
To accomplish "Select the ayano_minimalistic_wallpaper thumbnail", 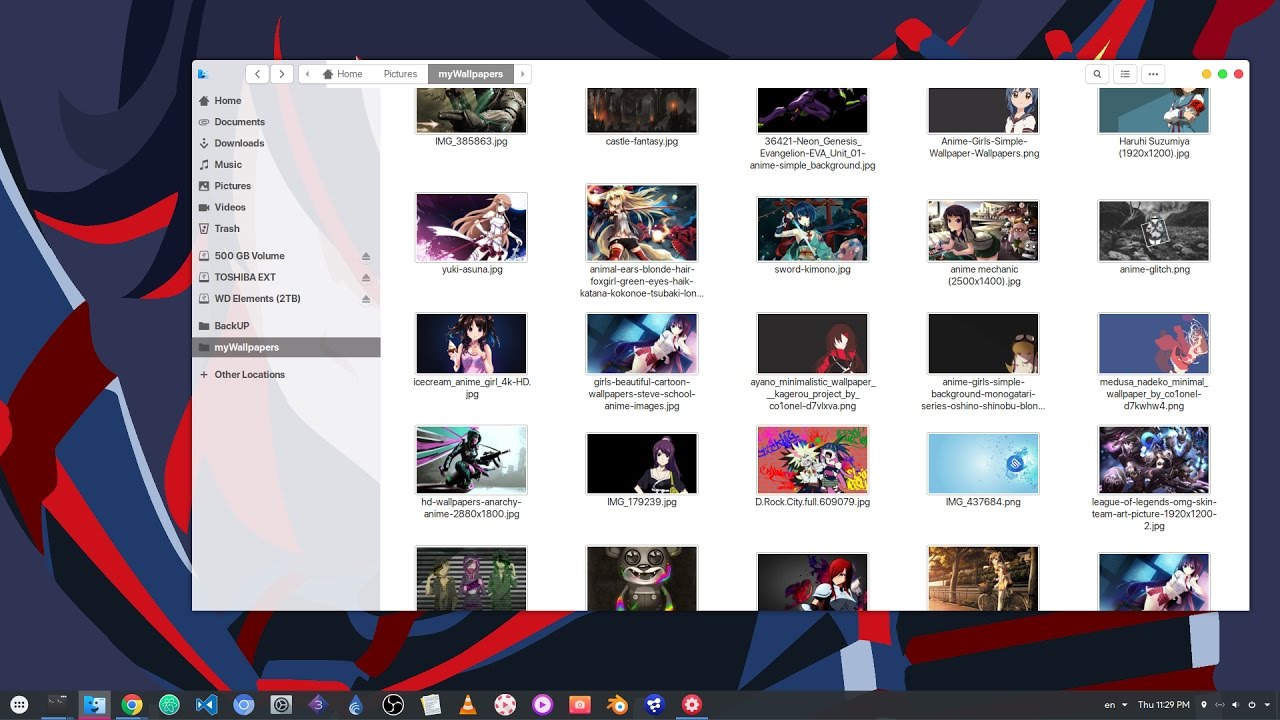I will 812,343.
